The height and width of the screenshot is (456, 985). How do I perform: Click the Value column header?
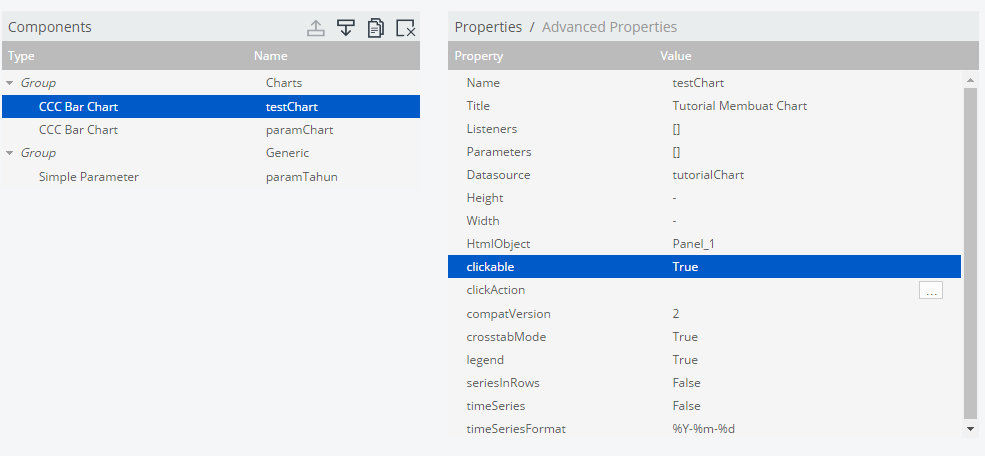tap(676, 56)
